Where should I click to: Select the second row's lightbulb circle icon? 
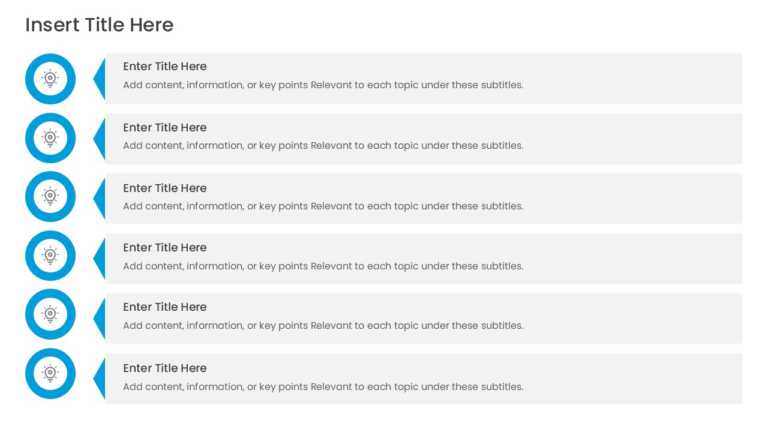[x=50, y=138]
